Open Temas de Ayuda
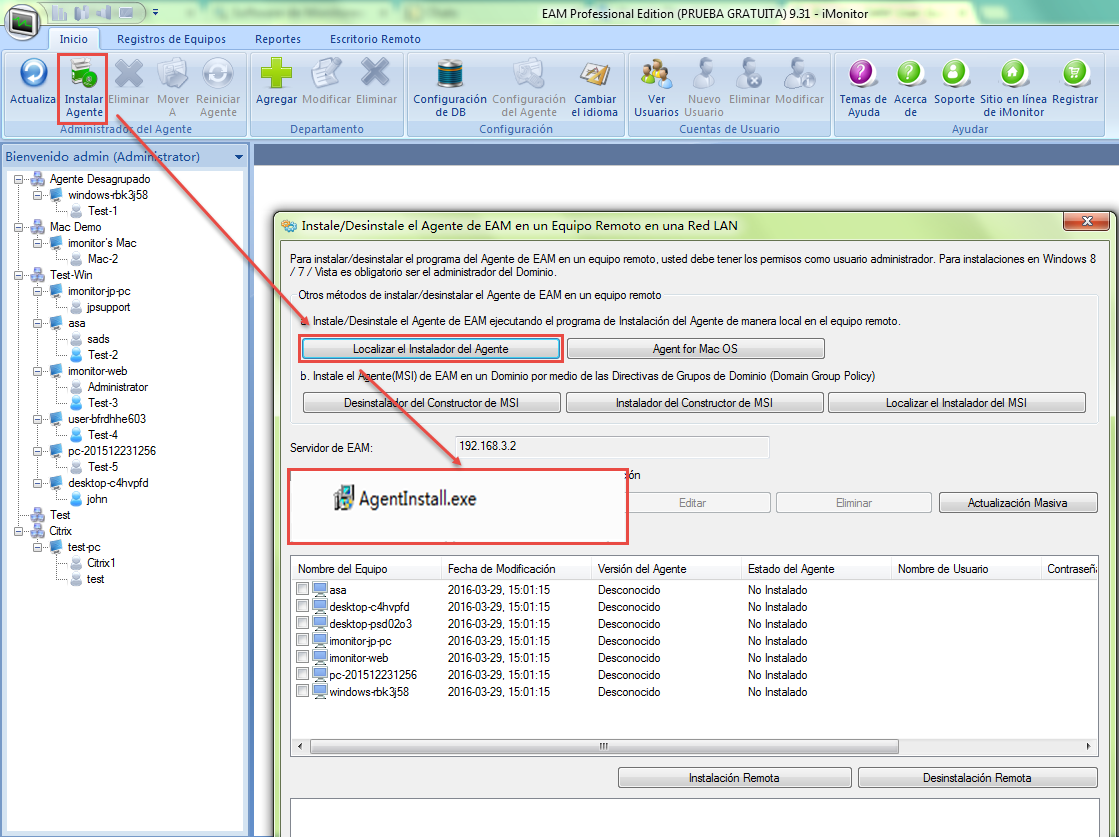1119x837 pixels. [863, 87]
